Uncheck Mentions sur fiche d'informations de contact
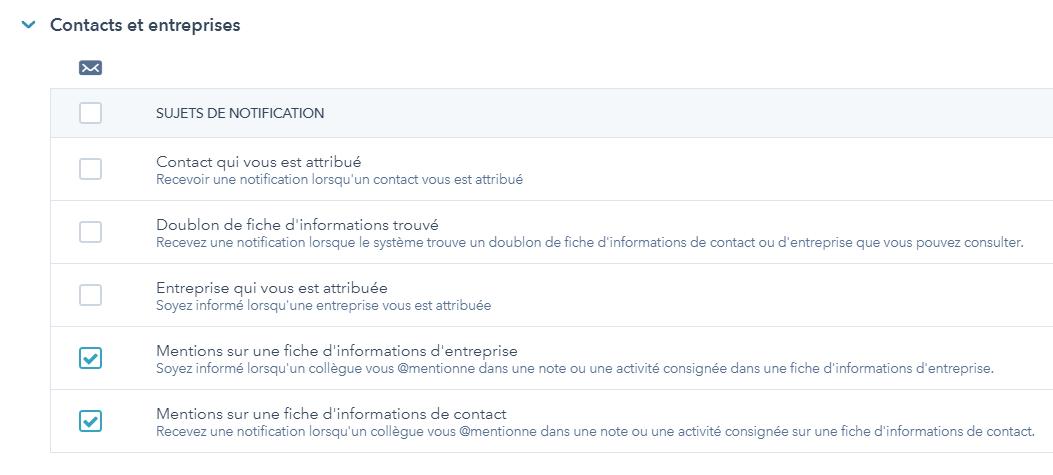This screenshot has height=475, width=1053. tap(90, 421)
